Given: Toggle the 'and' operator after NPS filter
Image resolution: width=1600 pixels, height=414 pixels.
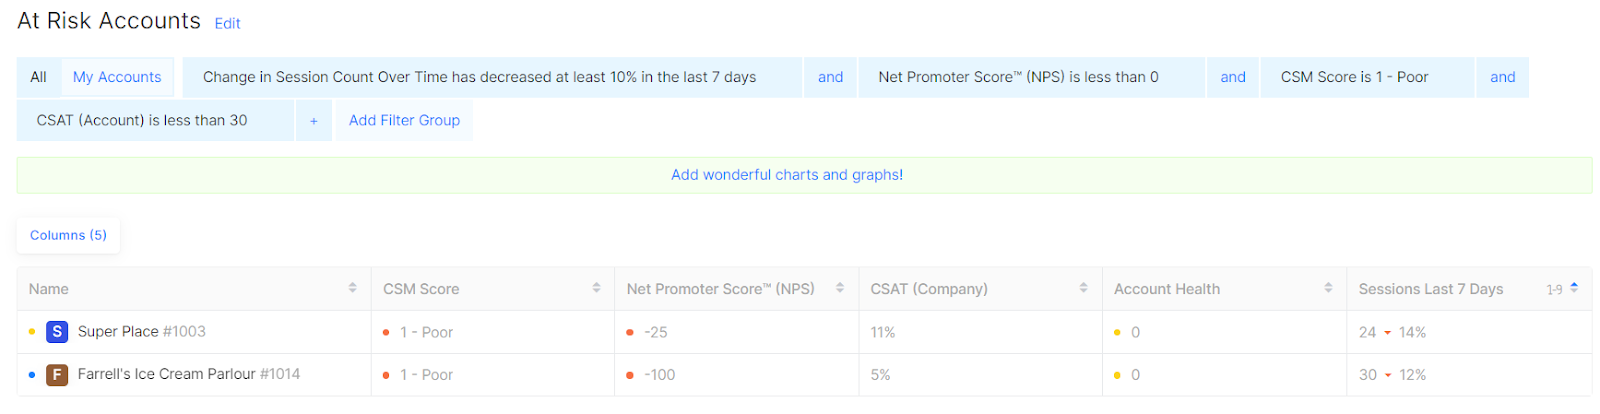Looking at the screenshot, I should tap(1233, 77).
